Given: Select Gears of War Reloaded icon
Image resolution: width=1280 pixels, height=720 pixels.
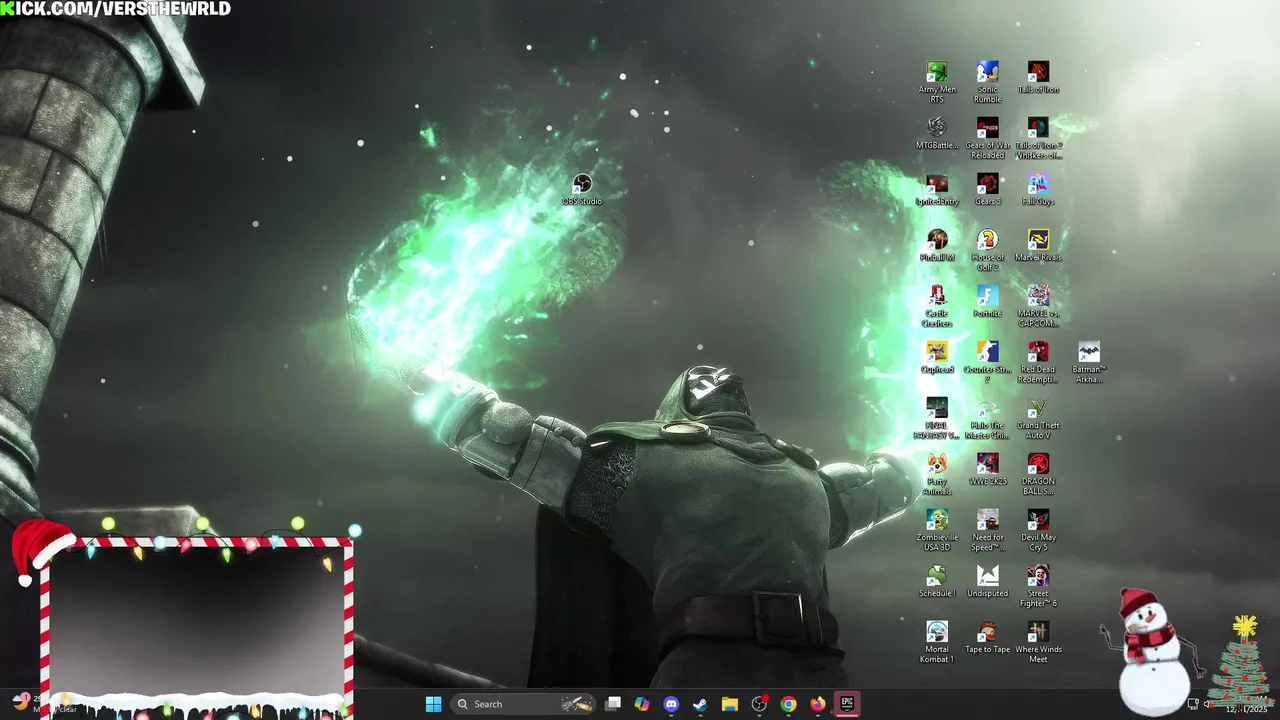Looking at the screenshot, I should pyautogui.click(x=987, y=138).
